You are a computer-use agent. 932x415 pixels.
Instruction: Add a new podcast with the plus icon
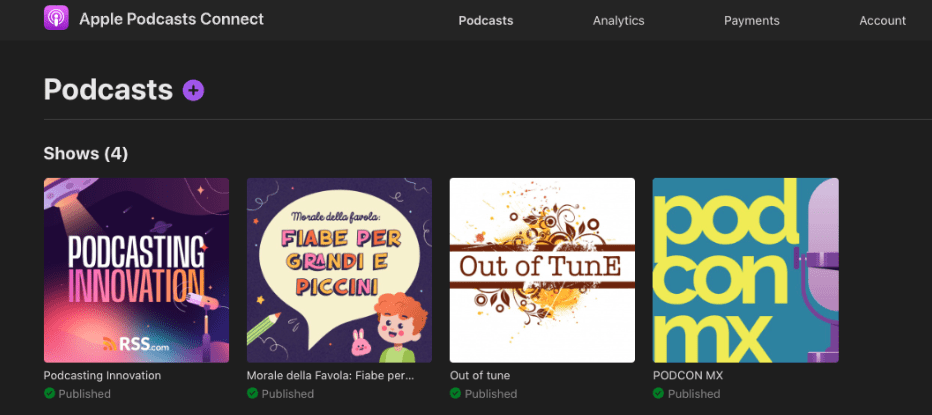click(x=193, y=90)
